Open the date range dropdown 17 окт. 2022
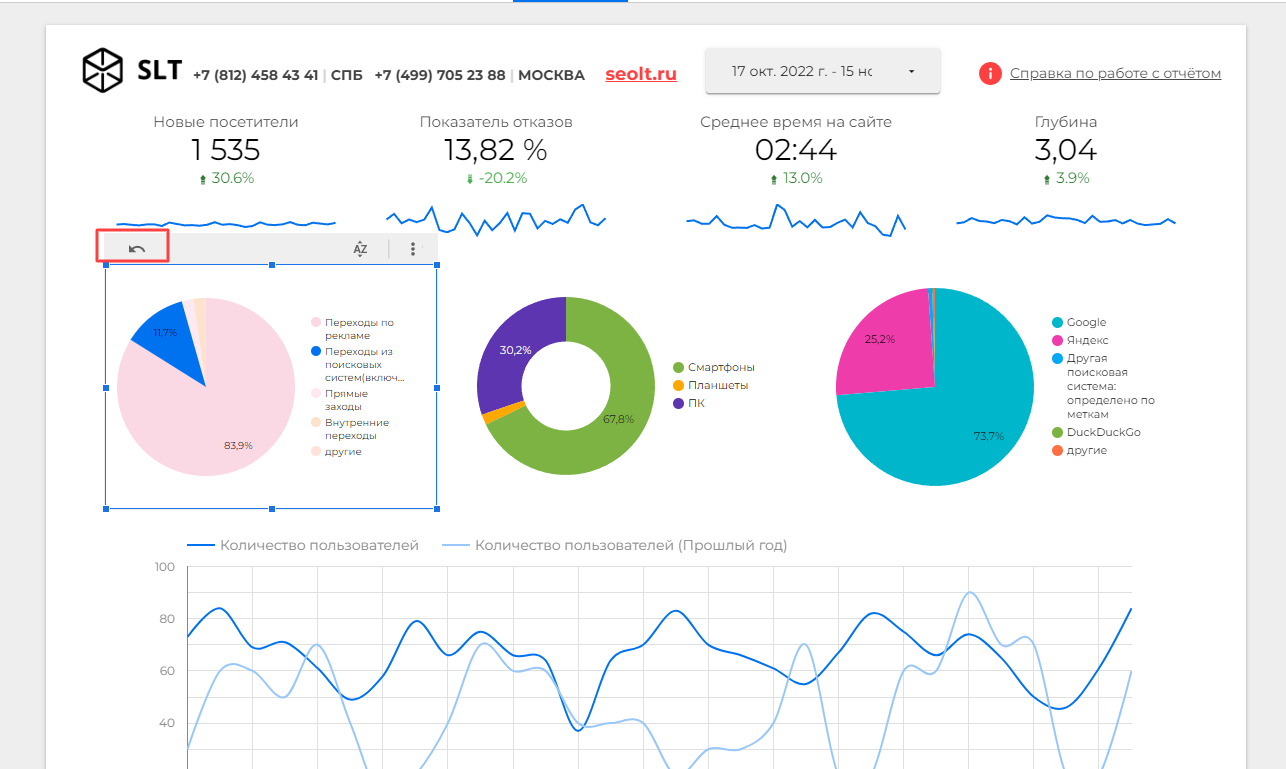 822,71
